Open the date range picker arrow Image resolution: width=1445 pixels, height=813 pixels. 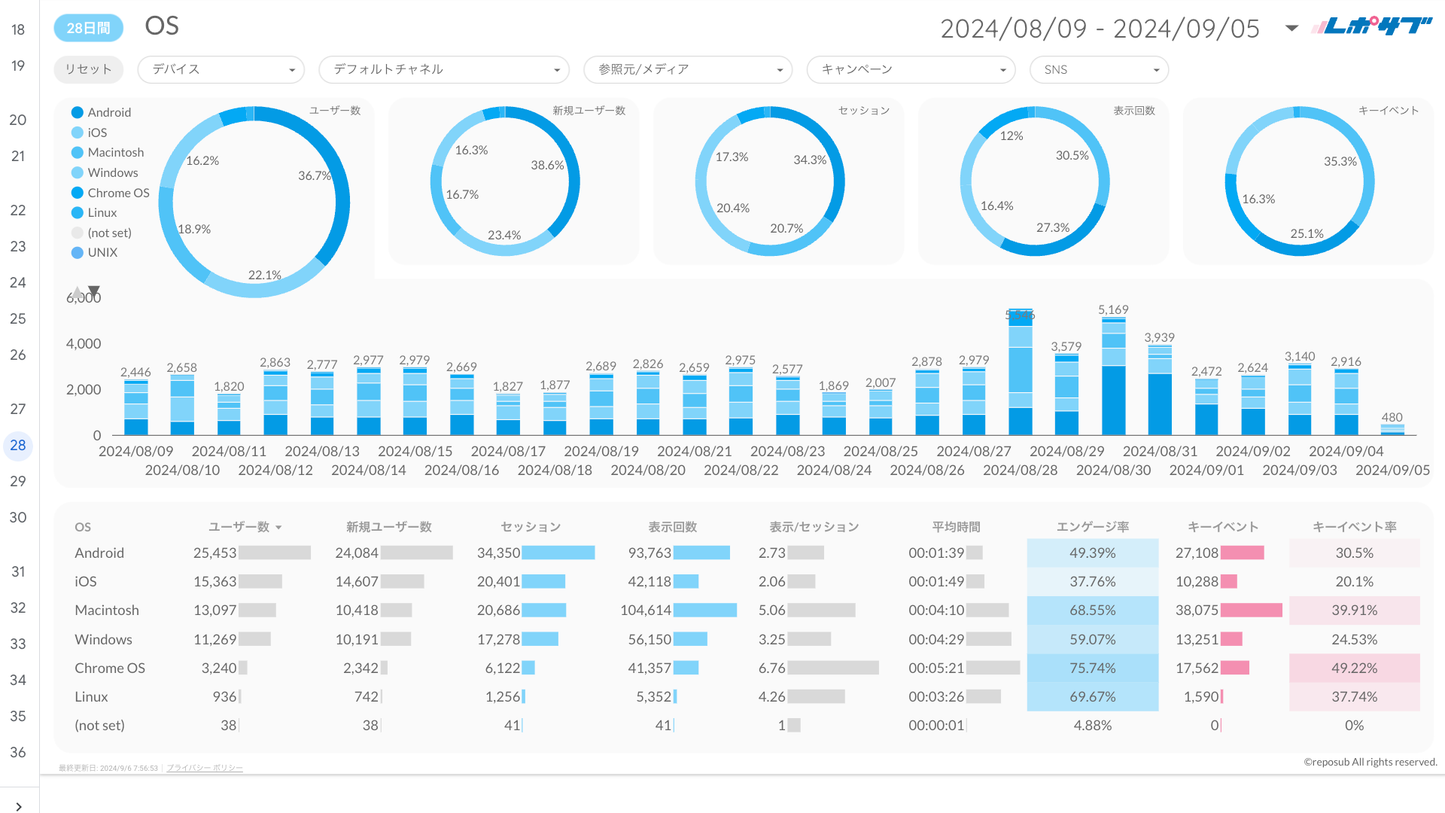pyautogui.click(x=1291, y=28)
